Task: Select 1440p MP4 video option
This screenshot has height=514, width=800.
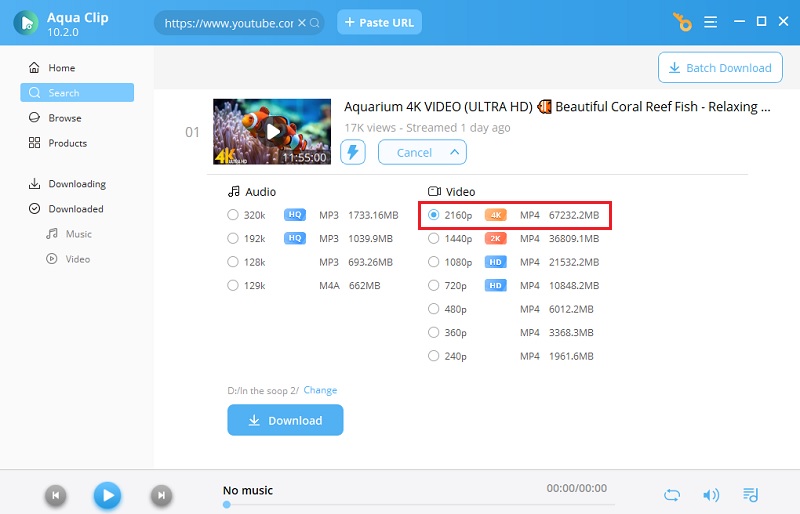Action: pos(434,238)
